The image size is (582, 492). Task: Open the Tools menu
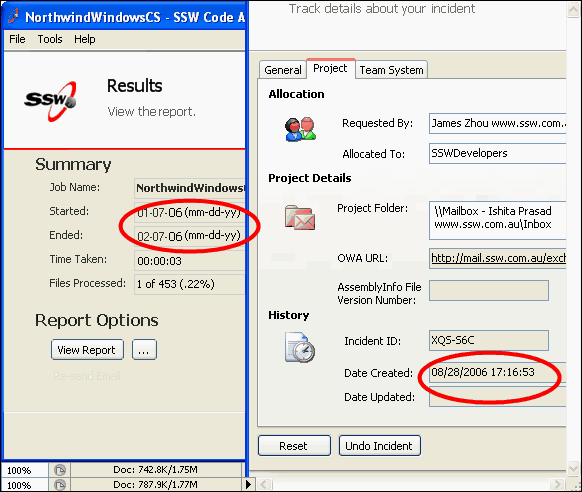click(50, 39)
